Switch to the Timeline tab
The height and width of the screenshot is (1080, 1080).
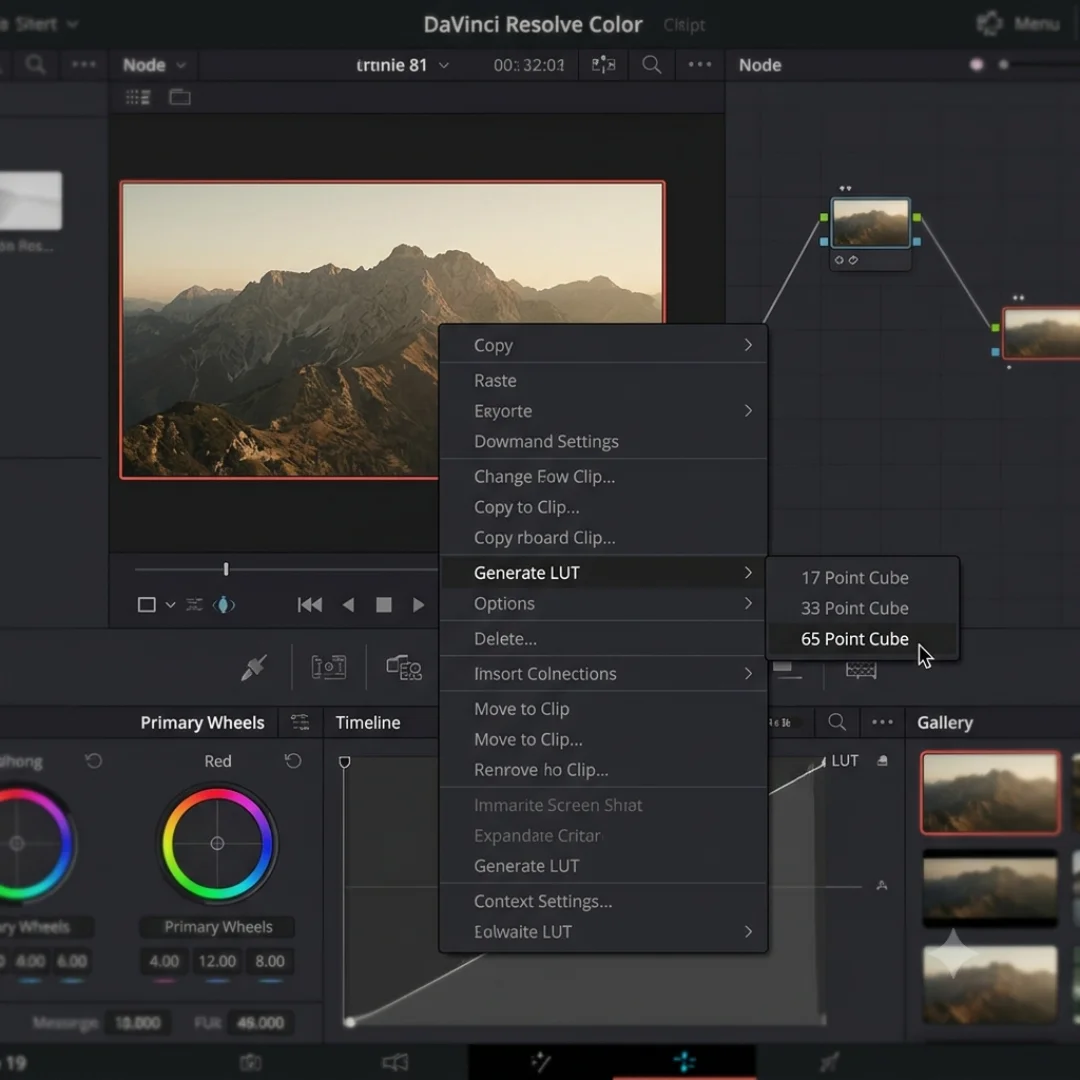click(x=368, y=723)
